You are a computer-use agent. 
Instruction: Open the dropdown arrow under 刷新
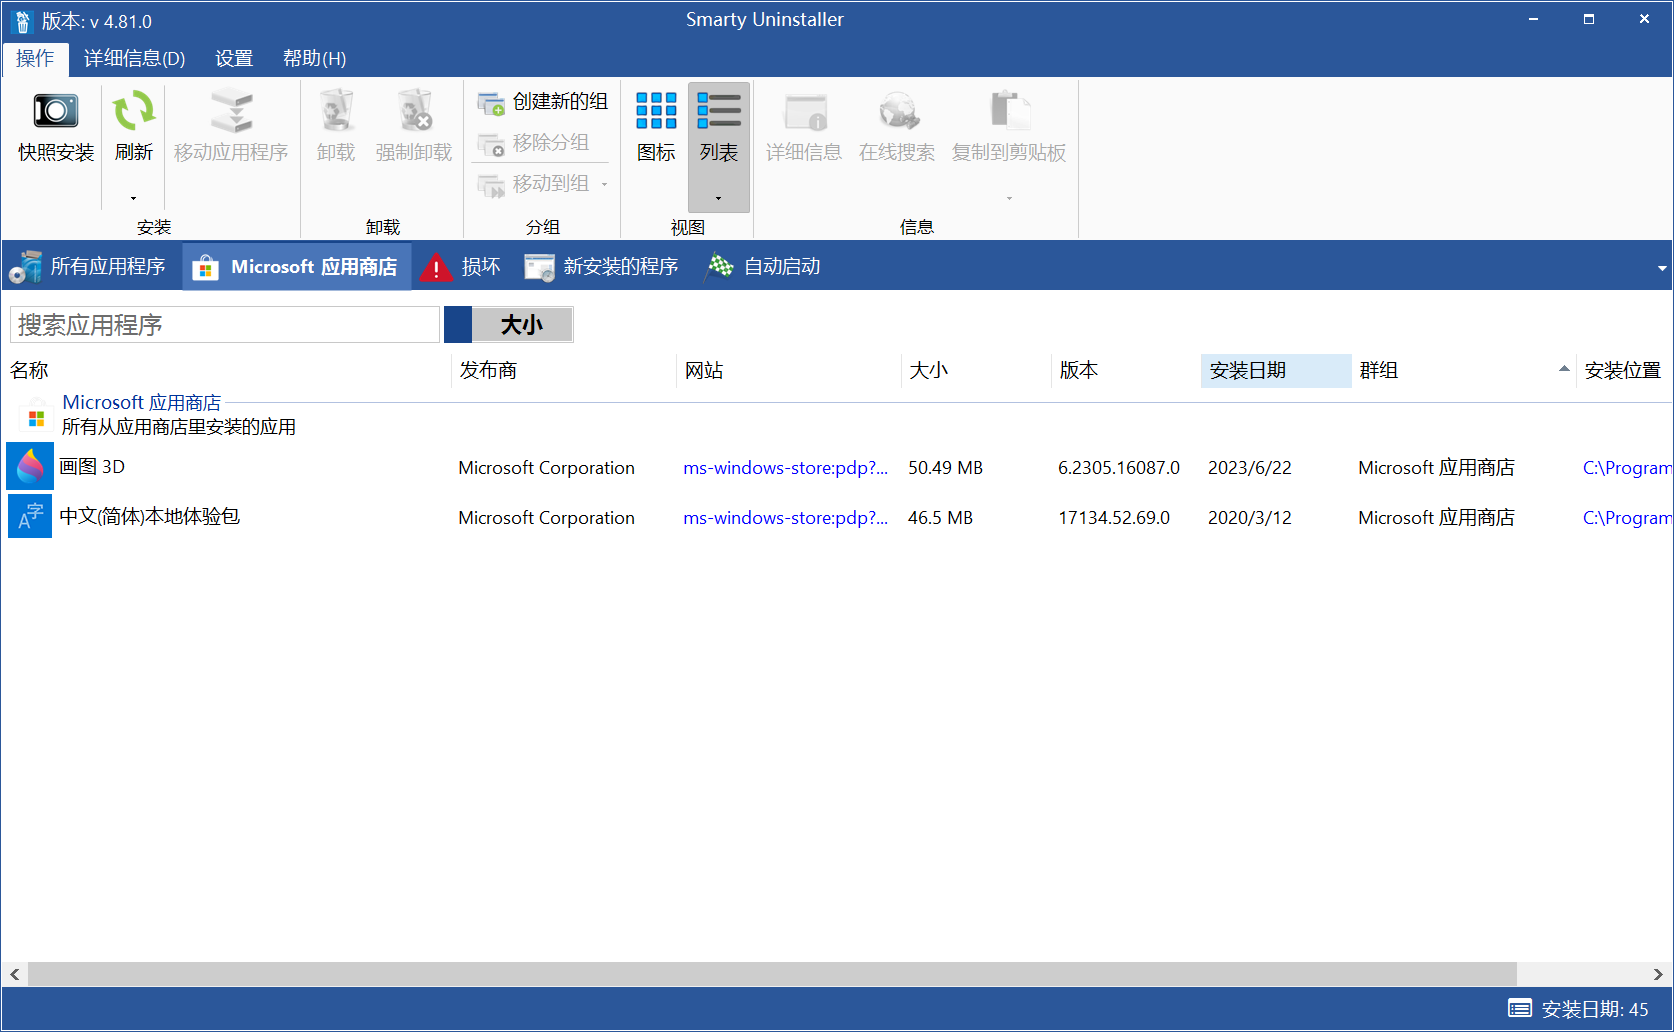134,198
